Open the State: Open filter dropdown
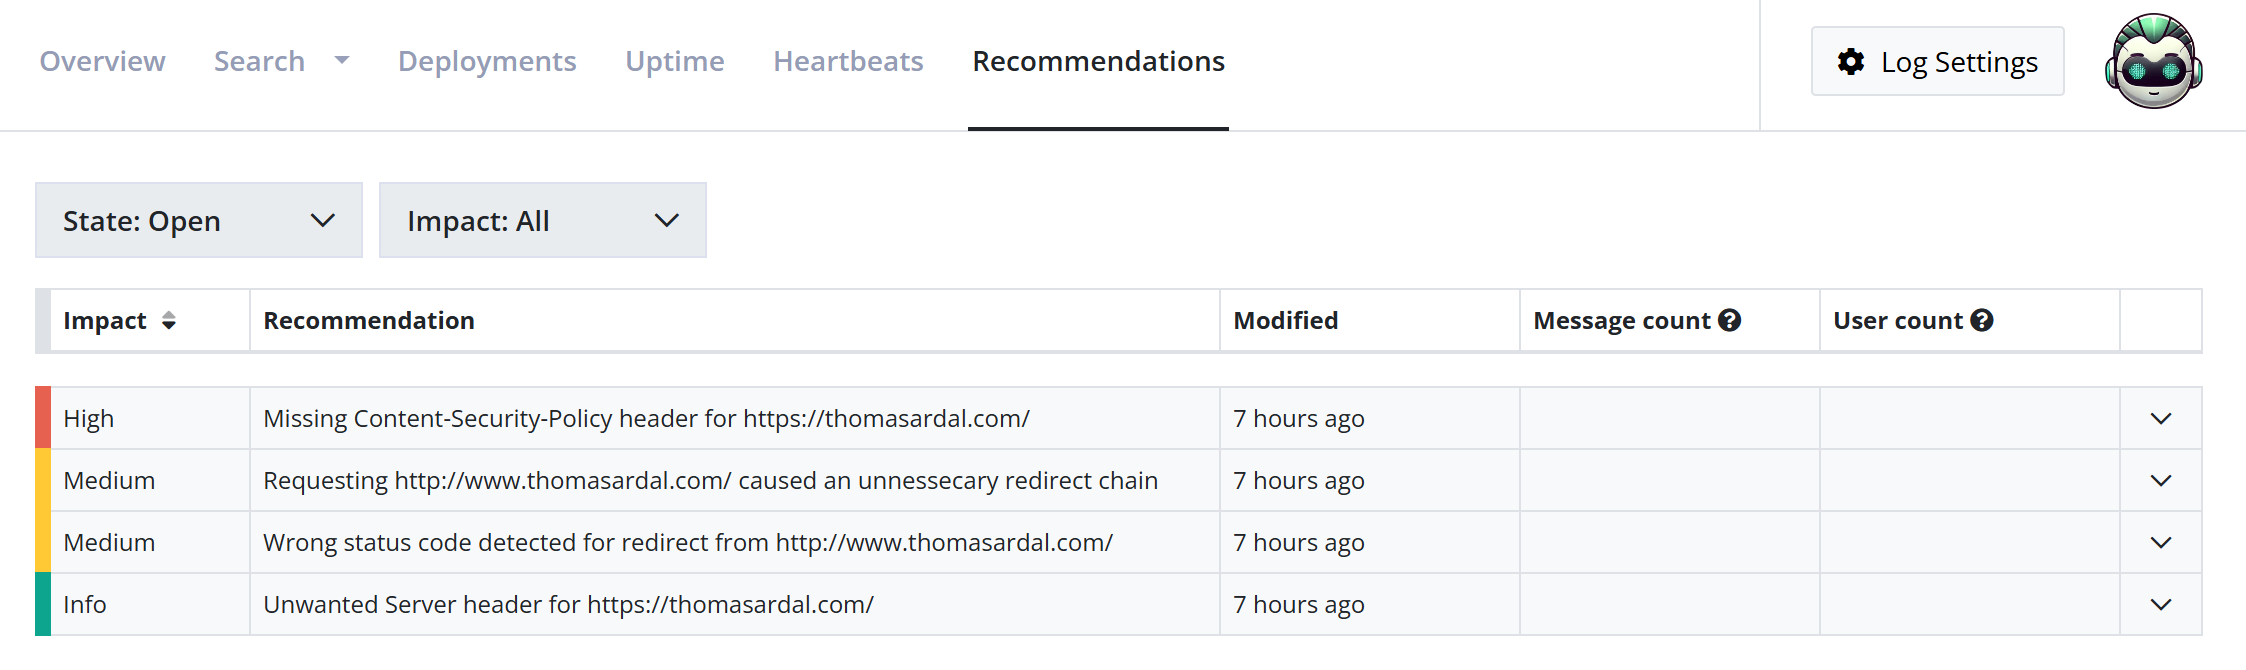The image size is (2246, 670). (x=198, y=220)
